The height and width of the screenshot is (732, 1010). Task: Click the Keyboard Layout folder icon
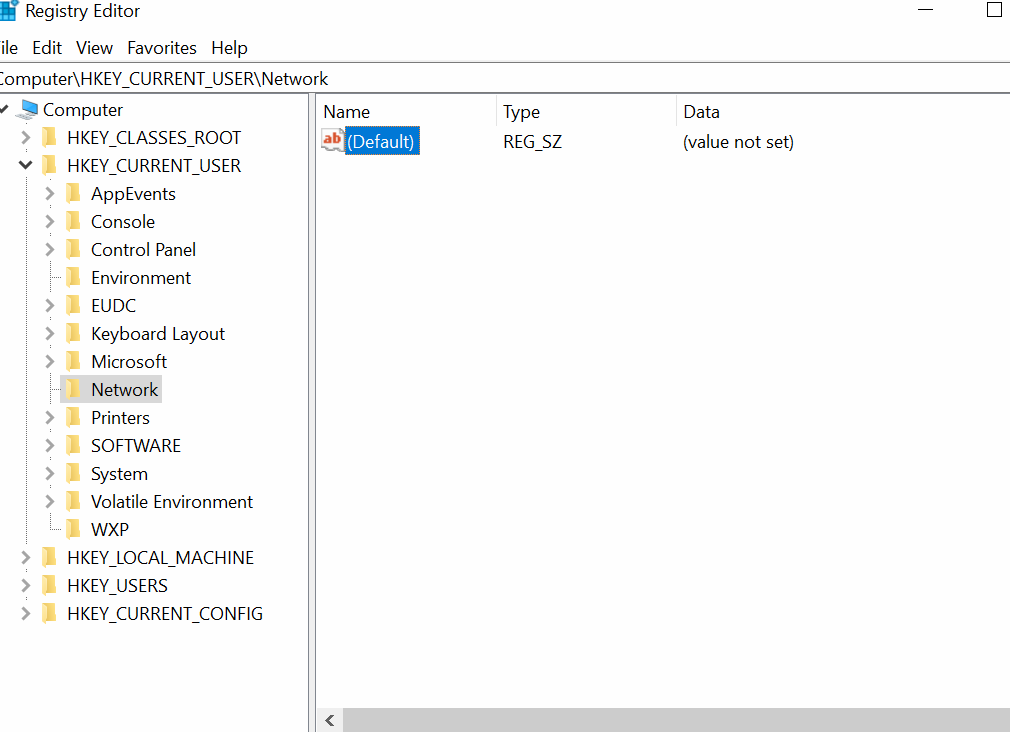(73, 333)
